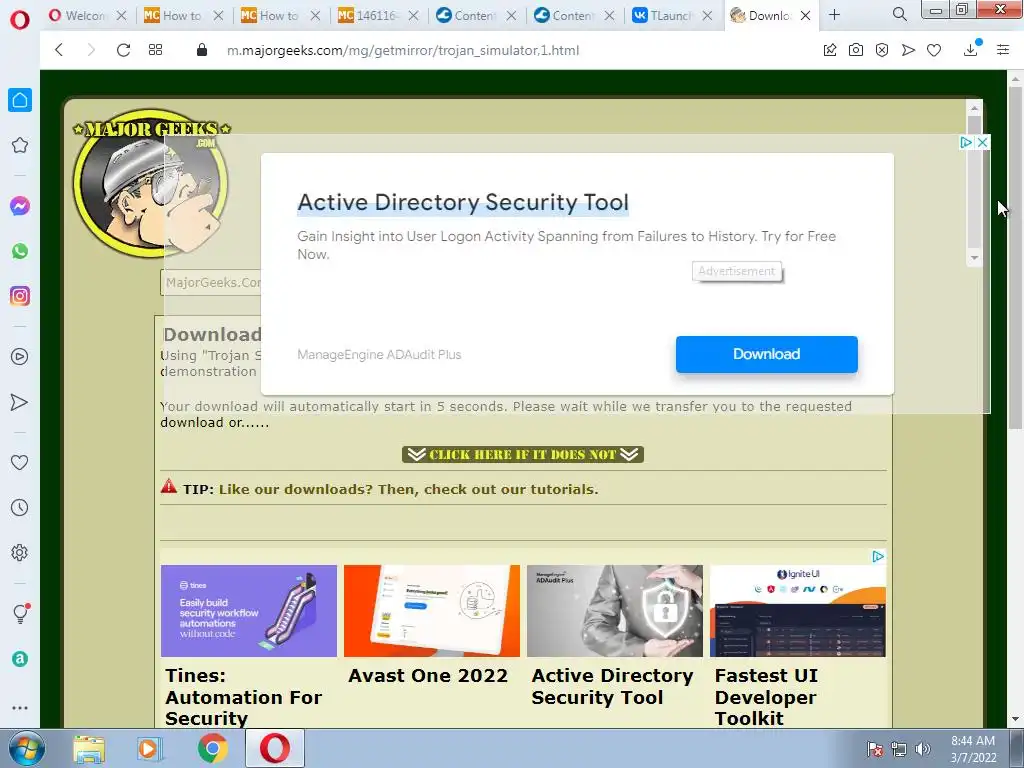Click the inner page scrollbar down arrow
The width and height of the screenshot is (1024, 768).
(x=974, y=258)
